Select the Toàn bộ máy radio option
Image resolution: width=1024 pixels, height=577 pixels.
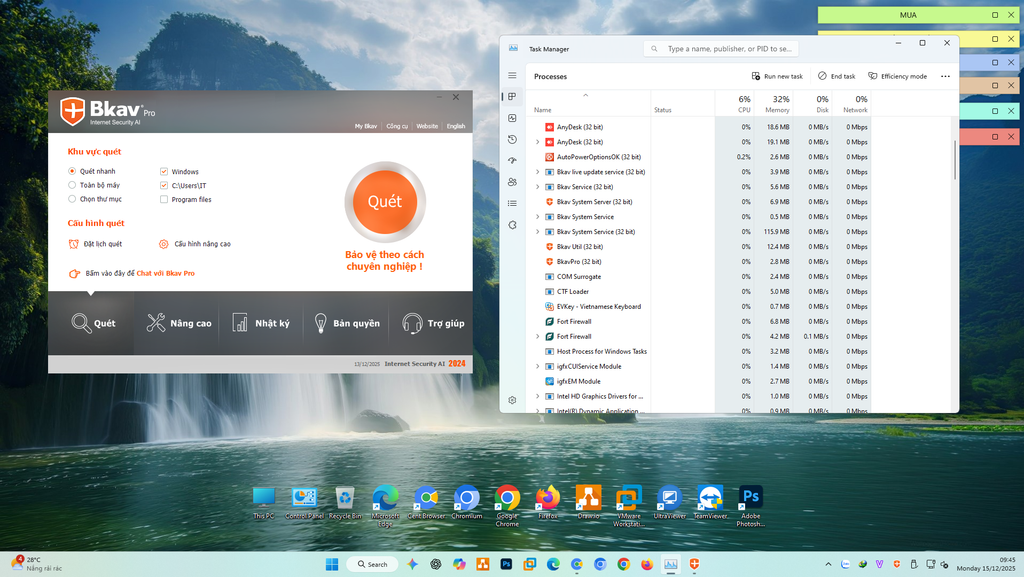(72, 185)
